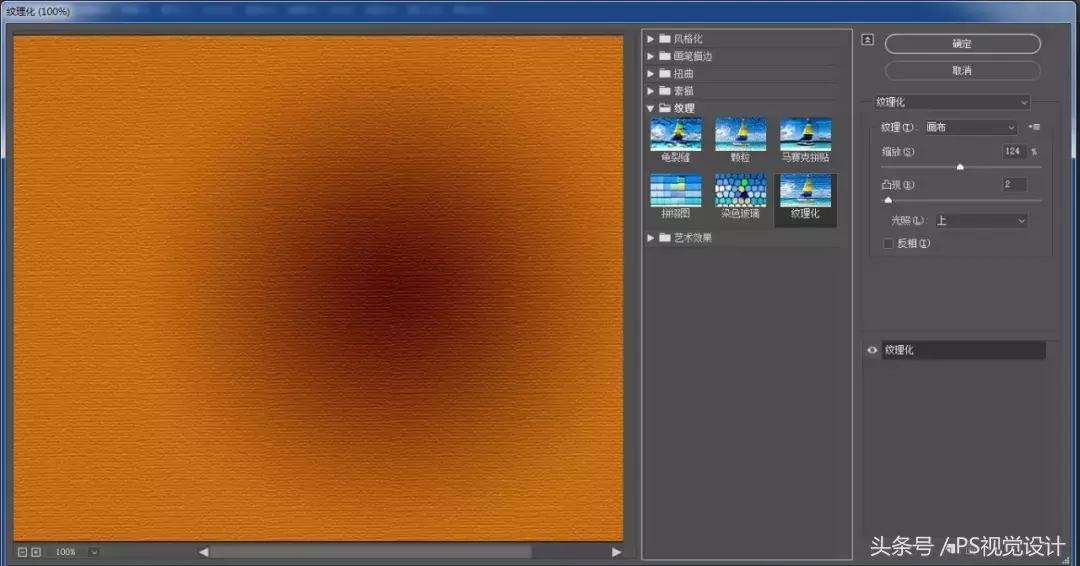Viewport: 1080px width, 566px height.
Task: Collapse the filter thumbnails panel with double-arrow icon
Action: tap(867, 40)
